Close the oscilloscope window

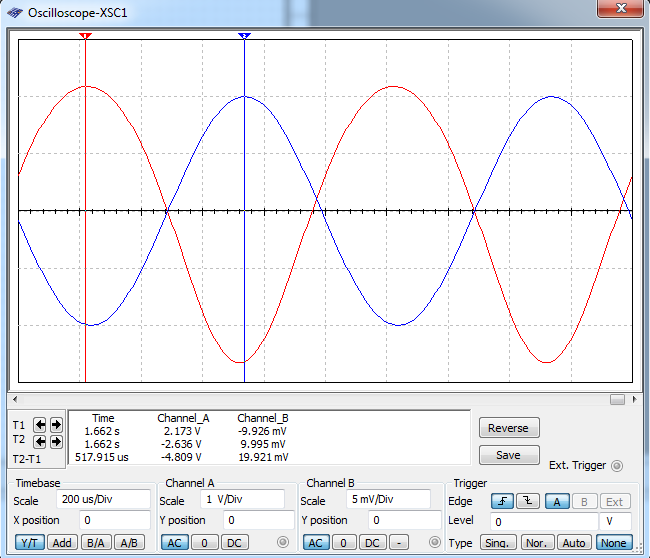click(620, 8)
